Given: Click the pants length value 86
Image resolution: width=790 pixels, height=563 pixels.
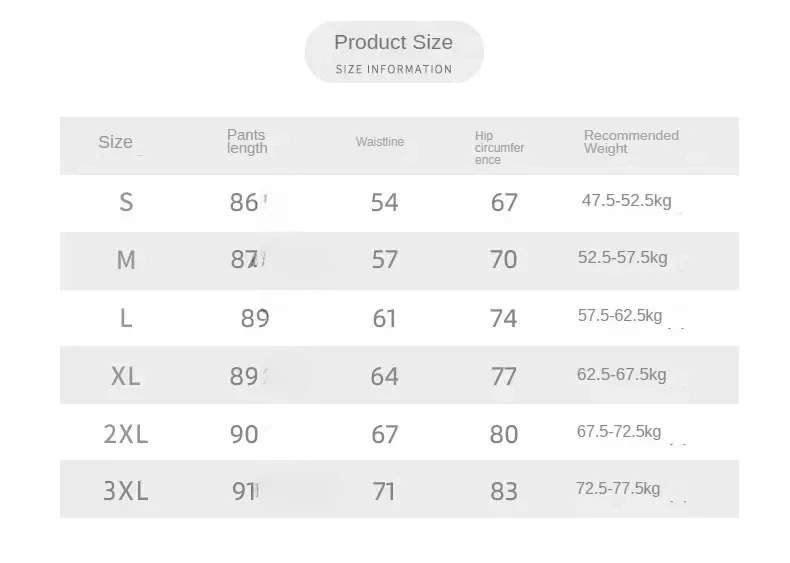Looking at the screenshot, I should click(x=244, y=203).
